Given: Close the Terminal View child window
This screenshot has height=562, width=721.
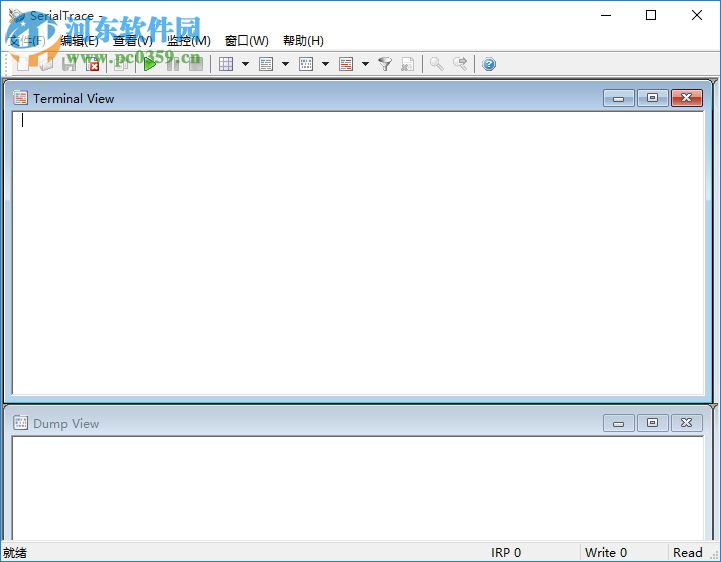Looking at the screenshot, I should point(687,98).
